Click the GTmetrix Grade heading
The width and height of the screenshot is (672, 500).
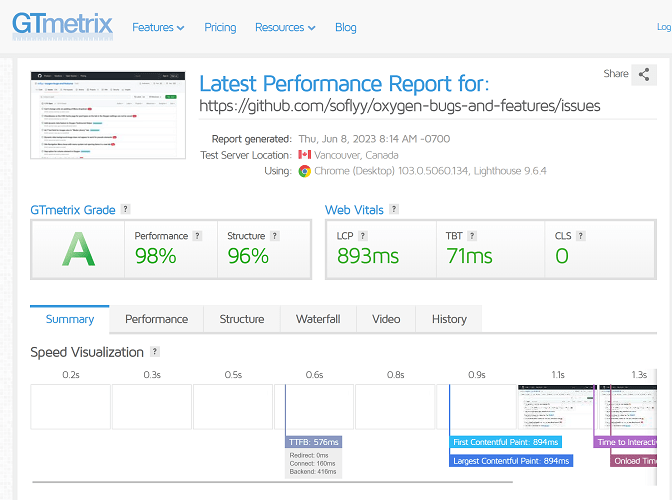click(x=73, y=210)
